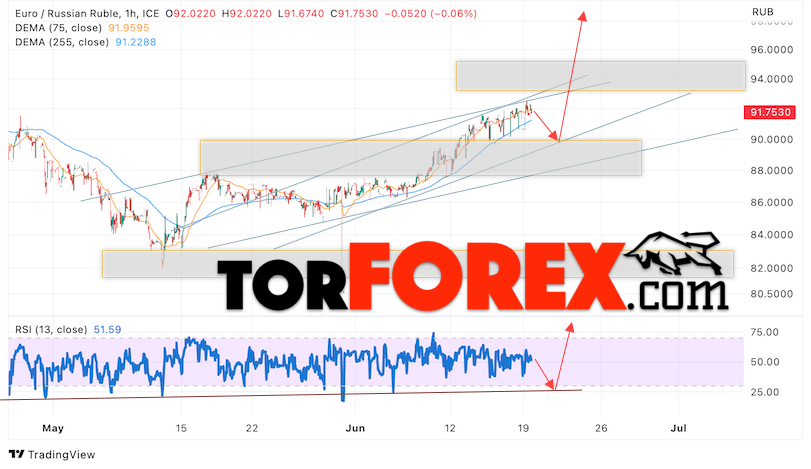Screen dimensions: 811x469
Task: Click the RUB currency label
Action: pyautogui.click(x=762, y=11)
